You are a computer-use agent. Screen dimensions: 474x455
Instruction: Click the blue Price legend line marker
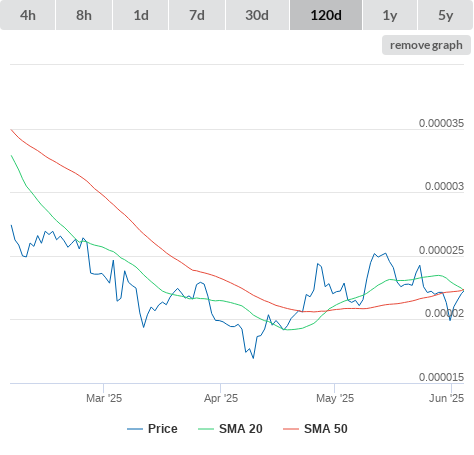(135, 429)
